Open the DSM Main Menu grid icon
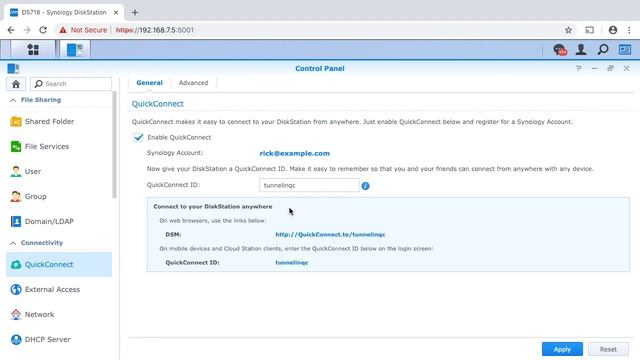 point(33,50)
